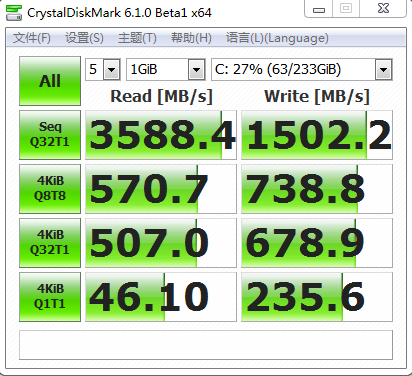Open the 语言(L)(Language) menu

(277, 38)
